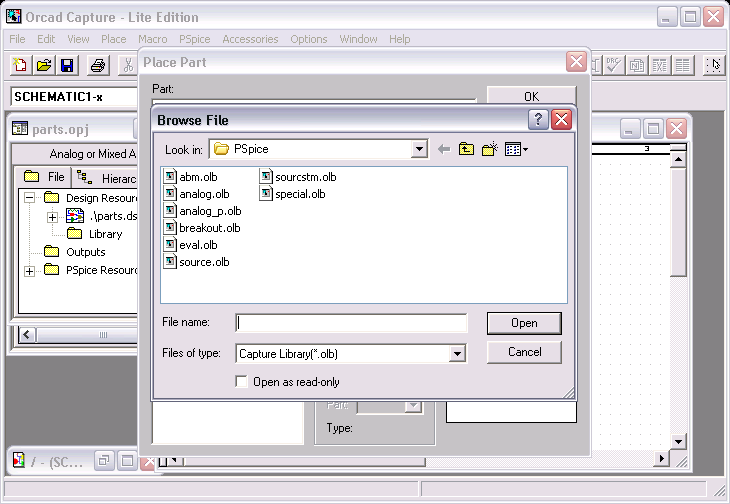Open the File menu
The height and width of the screenshot is (504, 730).
pos(17,39)
